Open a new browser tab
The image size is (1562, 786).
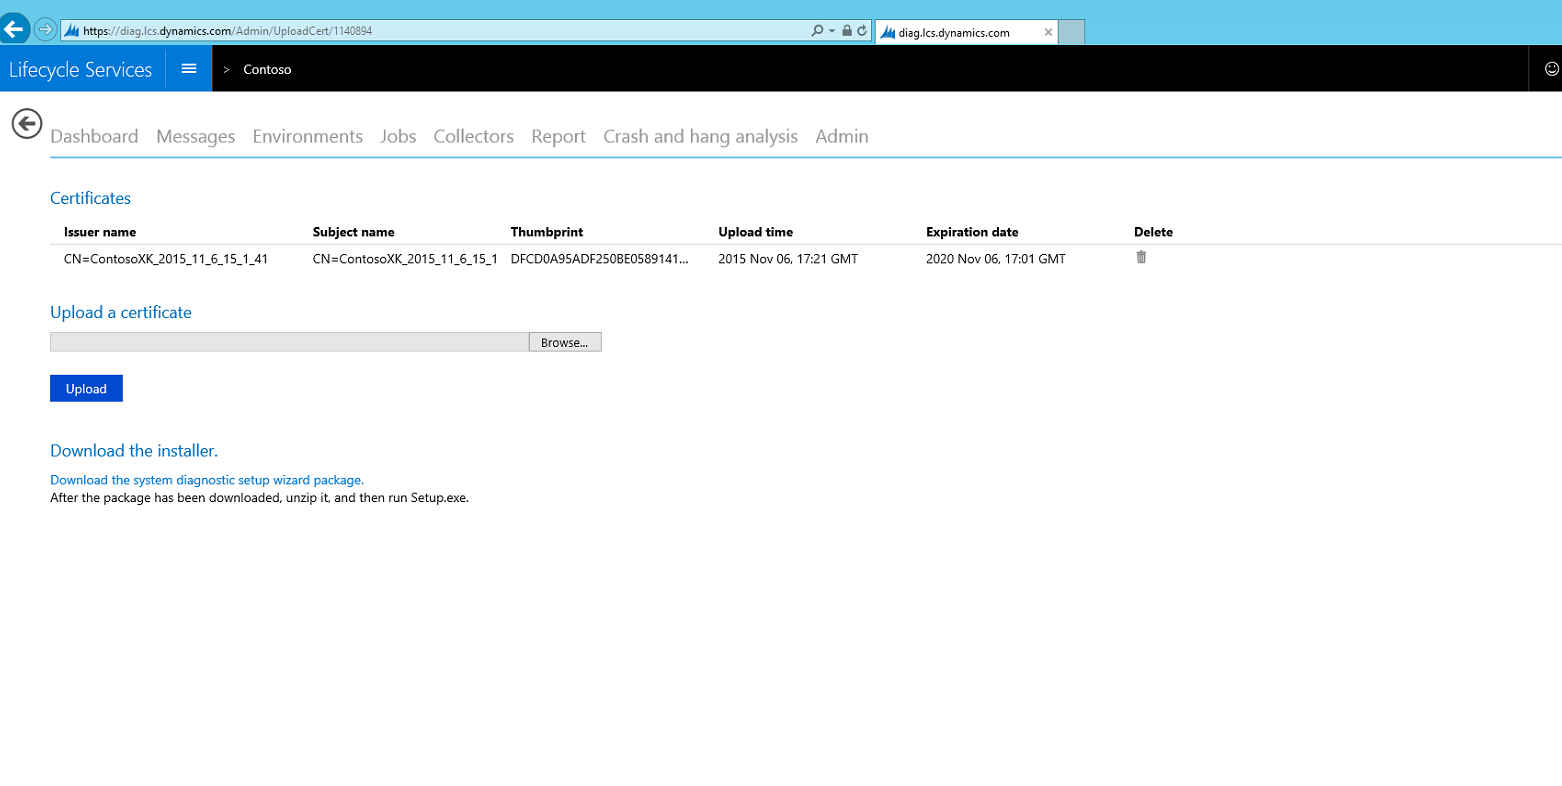[1072, 32]
